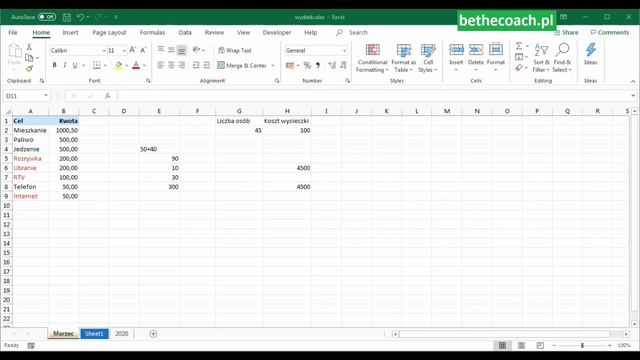The height and width of the screenshot is (360, 640).
Task: Click the Copy icon
Action: 29,58
